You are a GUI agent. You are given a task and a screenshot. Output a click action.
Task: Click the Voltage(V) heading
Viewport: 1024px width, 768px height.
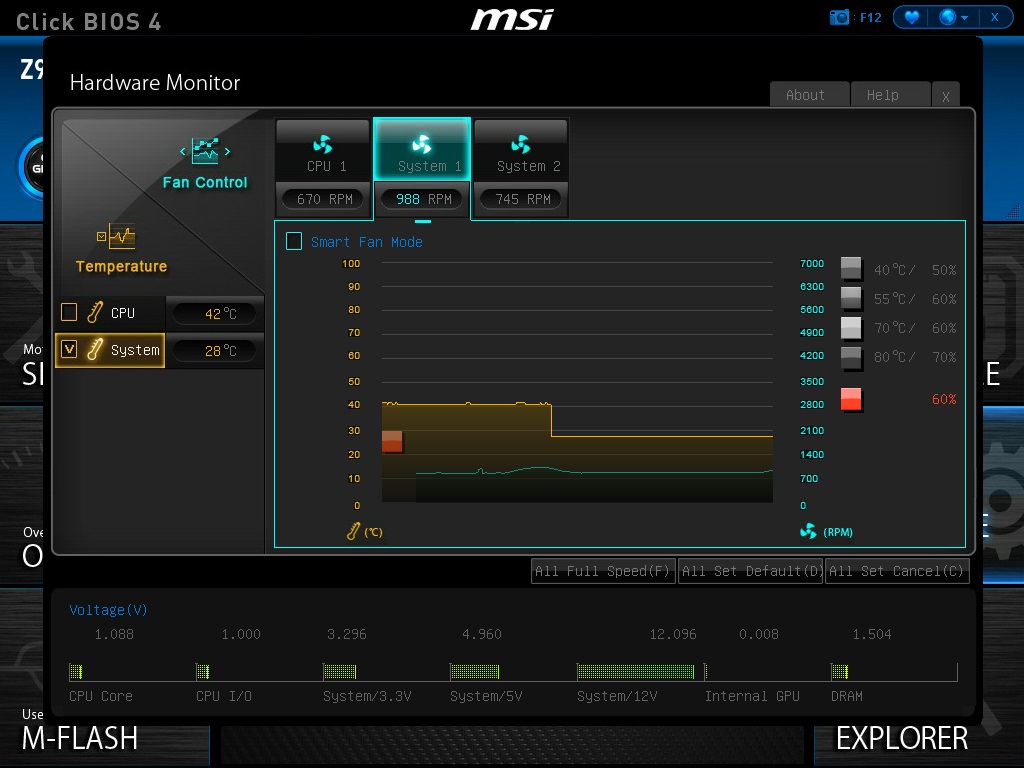click(x=108, y=610)
